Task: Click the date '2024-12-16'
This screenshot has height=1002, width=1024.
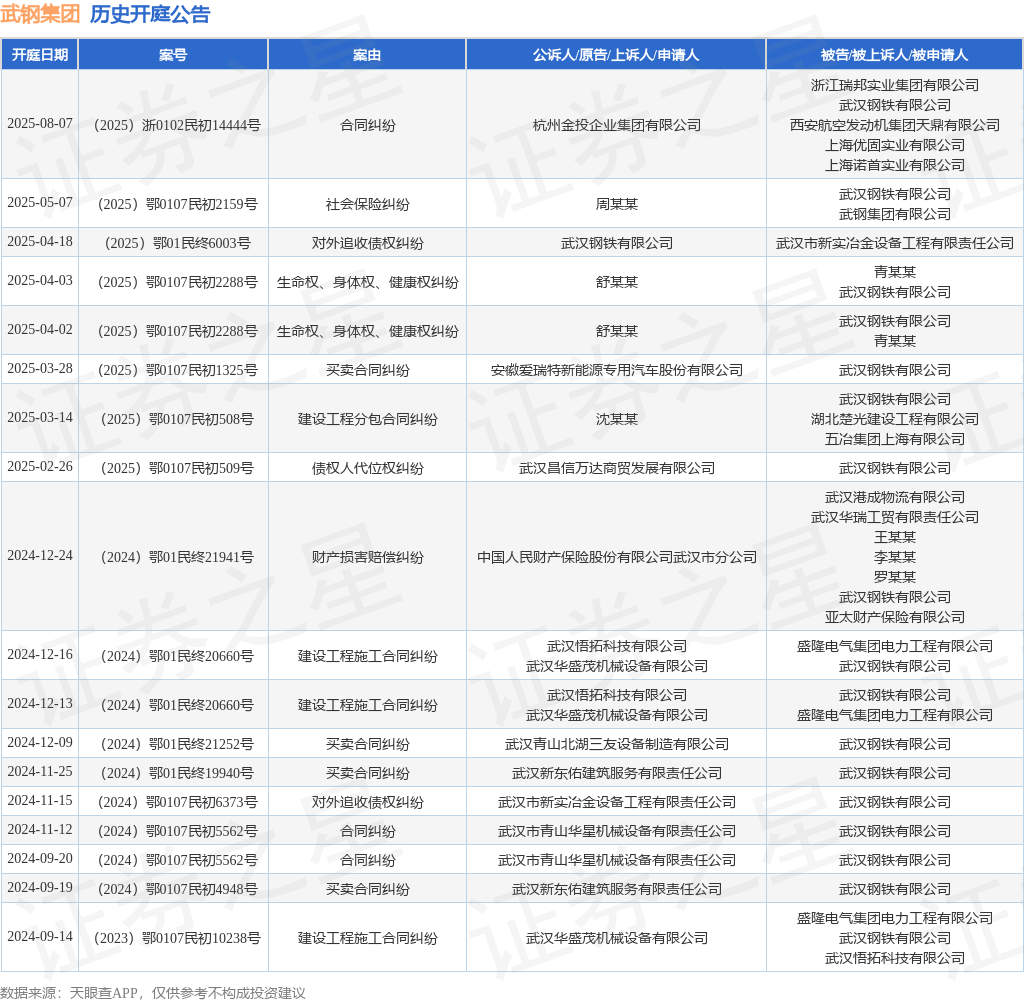Action: click(x=40, y=655)
